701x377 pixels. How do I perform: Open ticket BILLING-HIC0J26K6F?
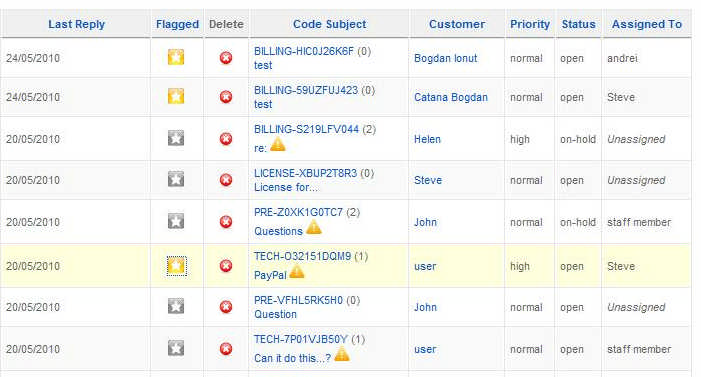(304, 51)
